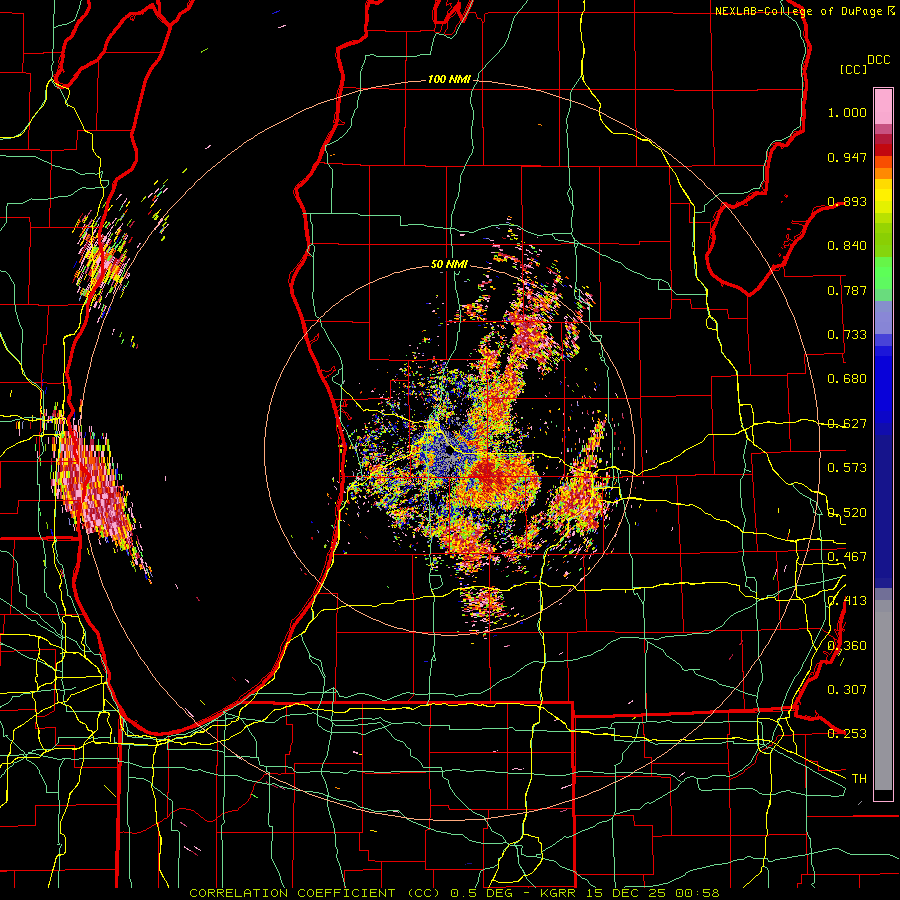Click the 0.787 color scale label
Screen dimensions: 900x900
pyautogui.click(x=847, y=290)
